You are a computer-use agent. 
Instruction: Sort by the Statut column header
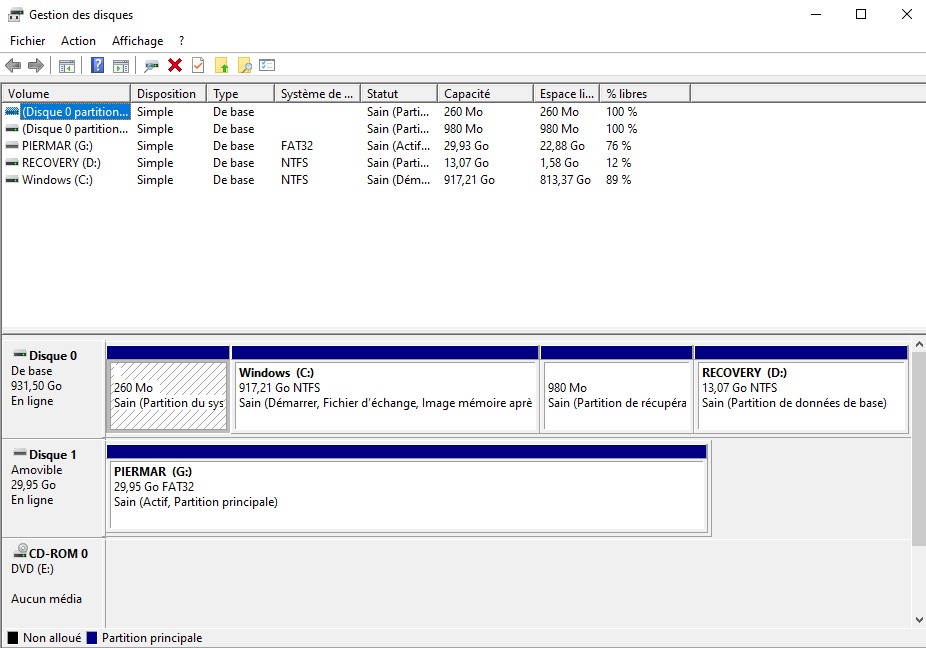pos(399,94)
